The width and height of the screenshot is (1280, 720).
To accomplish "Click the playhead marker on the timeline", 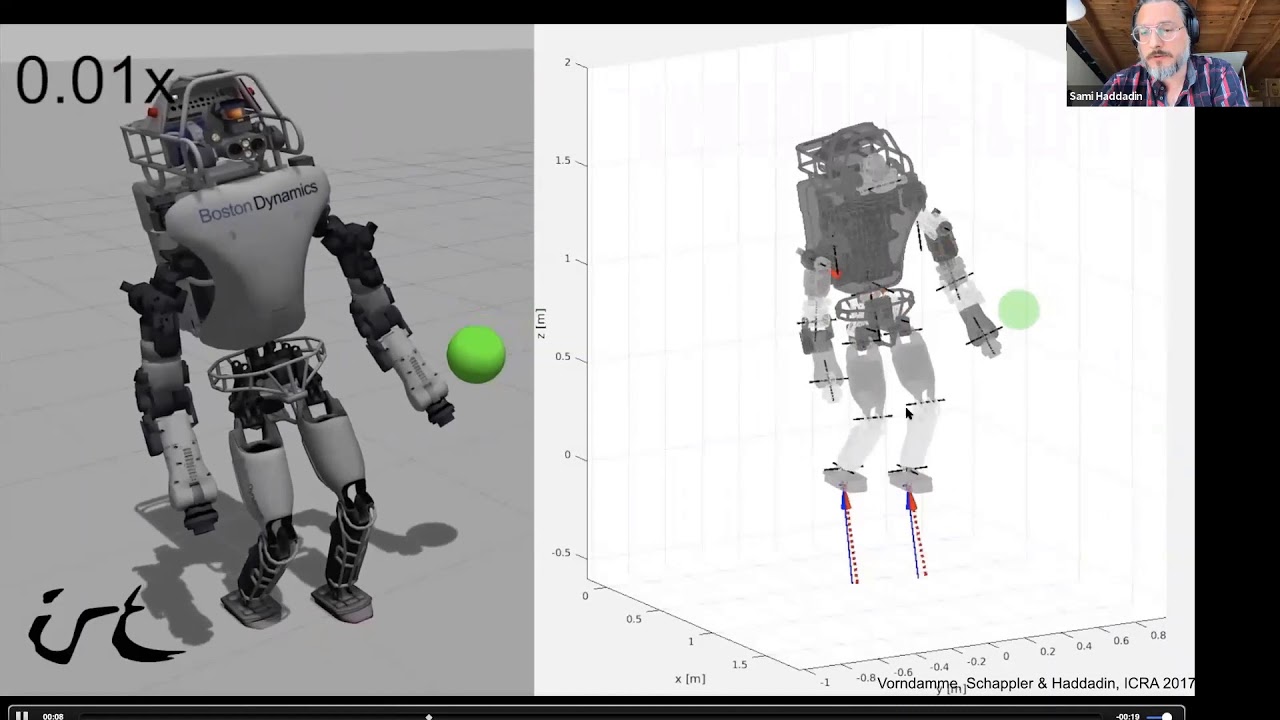I will (429, 716).
